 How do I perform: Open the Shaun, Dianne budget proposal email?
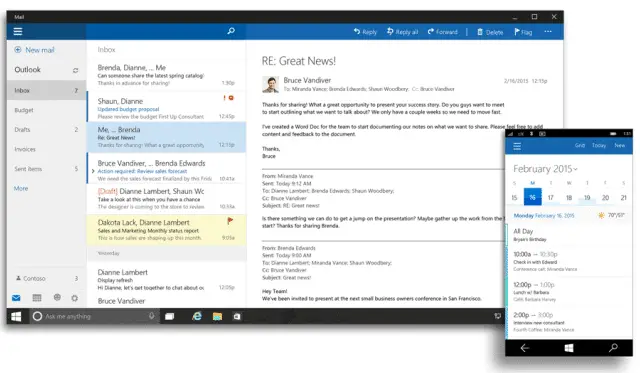tap(166, 107)
